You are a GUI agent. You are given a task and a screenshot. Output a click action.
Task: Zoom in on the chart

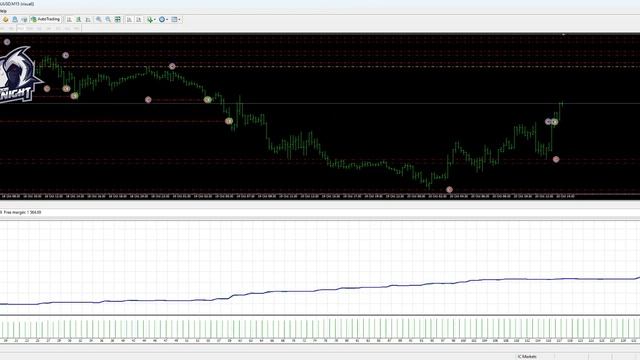pyautogui.click(x=99, y=19)
